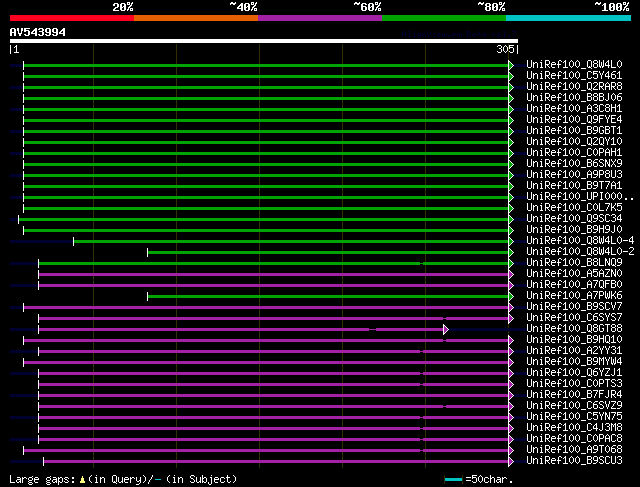Select the UniRef100_A7PWK6 label
Screen dimensions: 640x487
(x=574, y=296)
